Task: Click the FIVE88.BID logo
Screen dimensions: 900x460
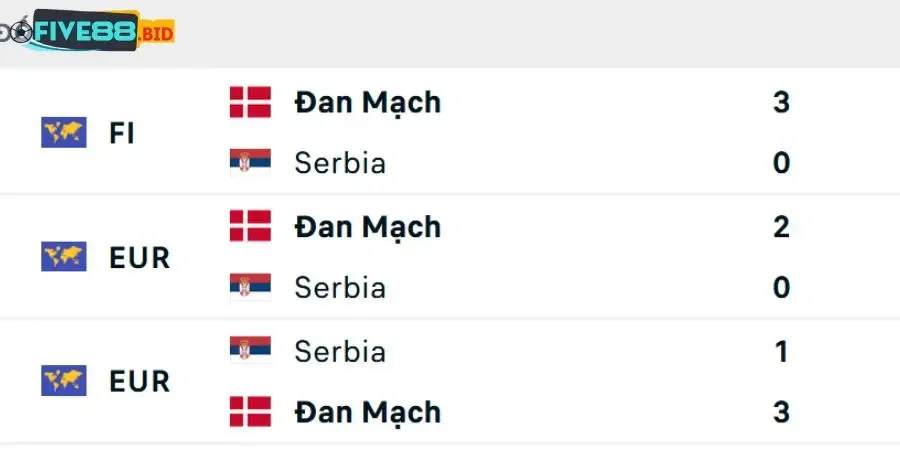Action: (88, 31)
